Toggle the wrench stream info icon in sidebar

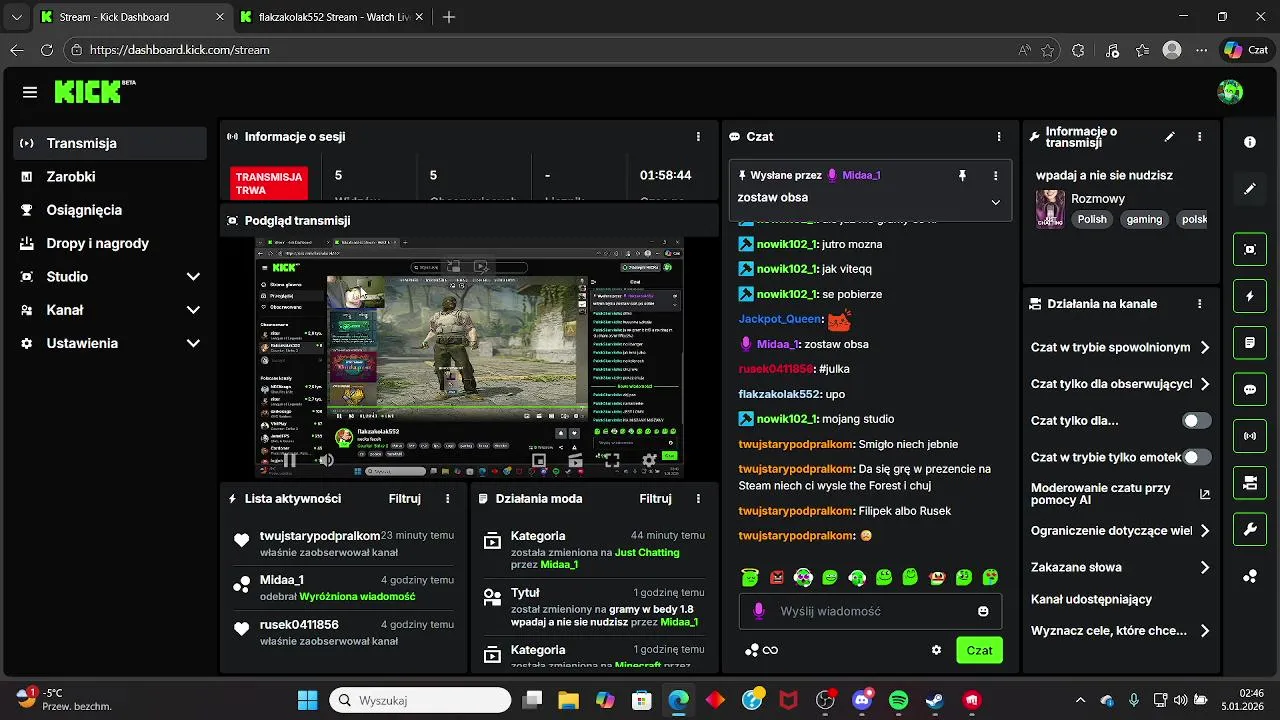[1250, 530]
